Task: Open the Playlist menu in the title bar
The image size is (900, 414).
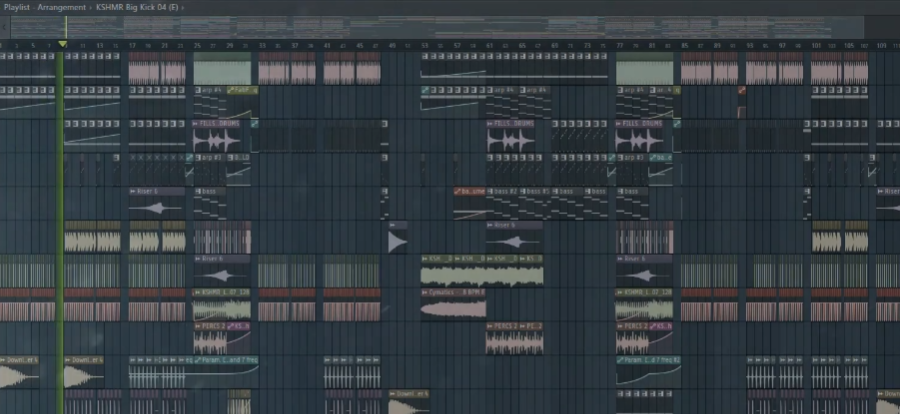Action: [17, 7]
